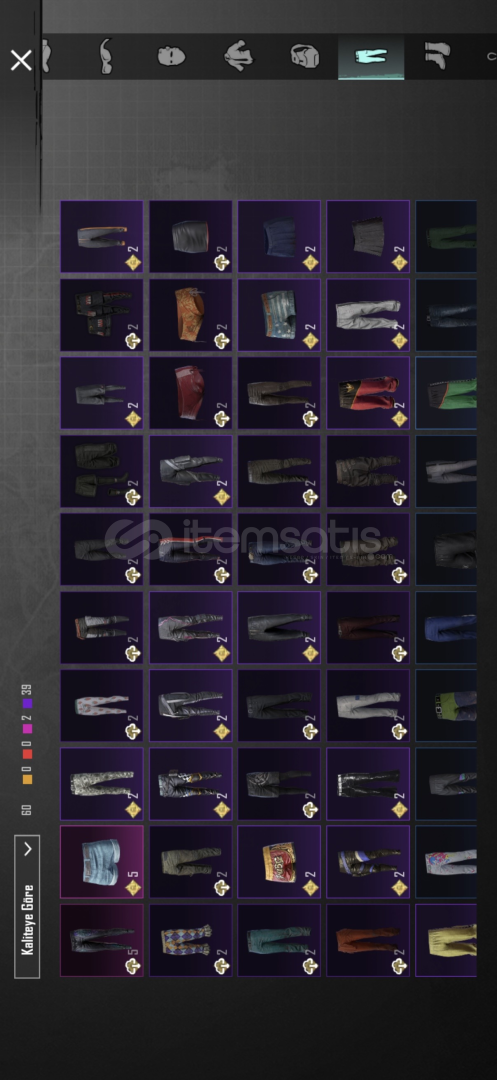Expand the chevron in Kaliteye Göre box
497x1080 pixels.
click(x=28, y=849)
